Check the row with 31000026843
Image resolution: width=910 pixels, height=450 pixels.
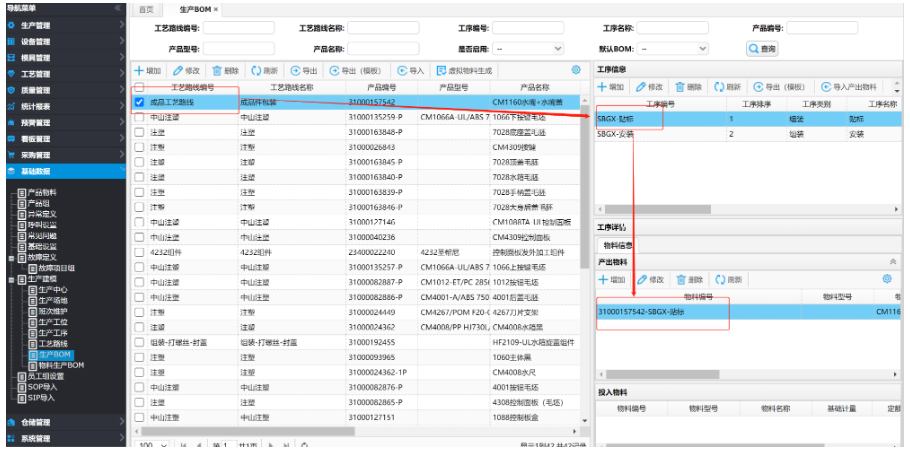pyautogui.click(x=139, y=147)
